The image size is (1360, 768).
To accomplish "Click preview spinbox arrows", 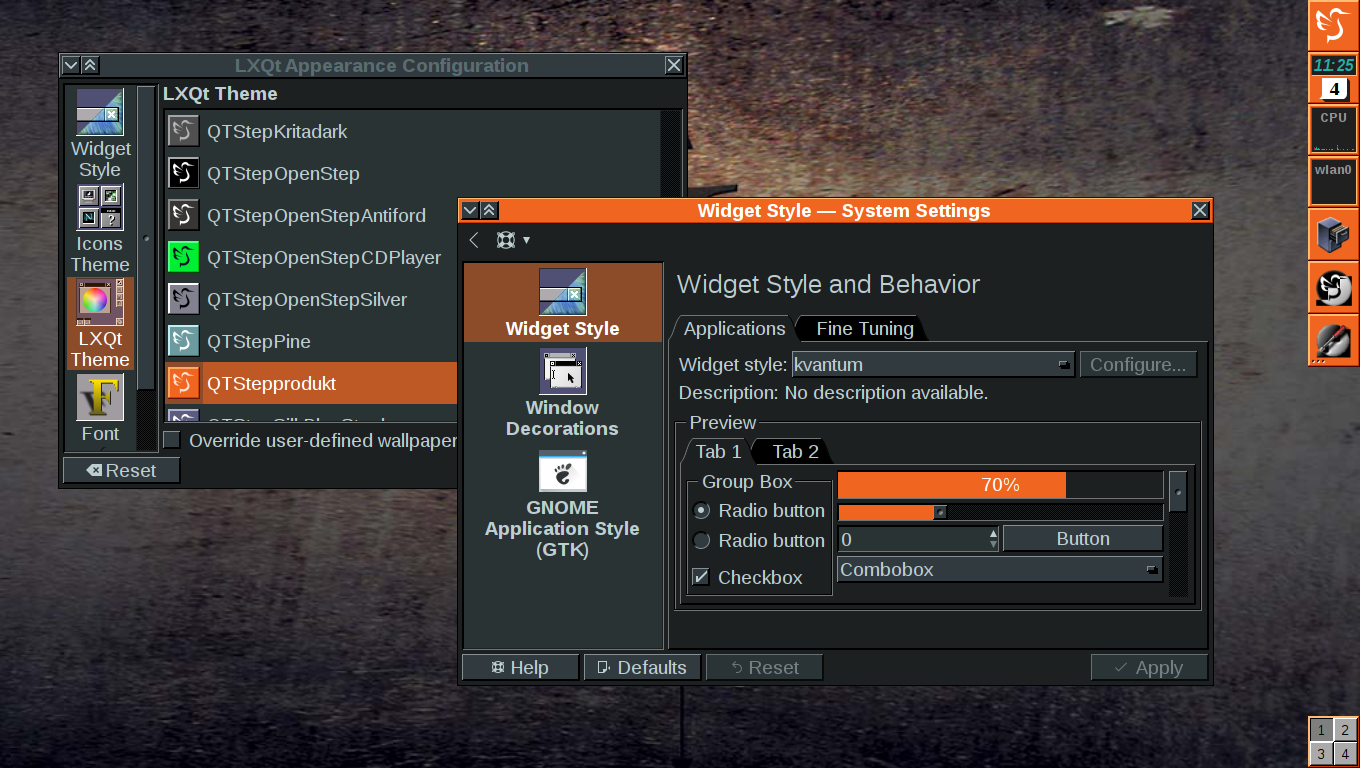I will (x=993, y=539).
